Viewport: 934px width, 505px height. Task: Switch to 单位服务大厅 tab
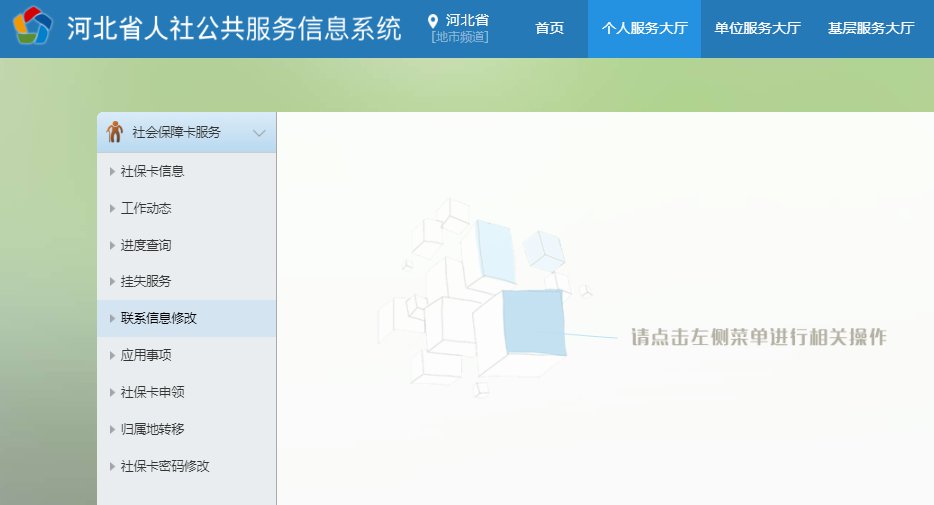(757, 28)
